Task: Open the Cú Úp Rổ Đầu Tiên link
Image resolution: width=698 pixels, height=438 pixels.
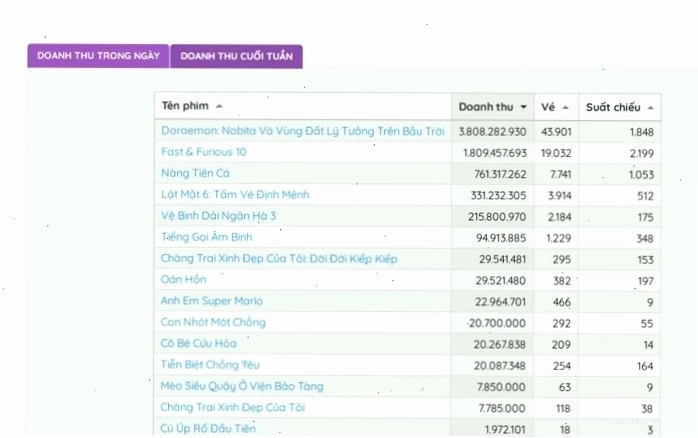Action: pos(208,429)
